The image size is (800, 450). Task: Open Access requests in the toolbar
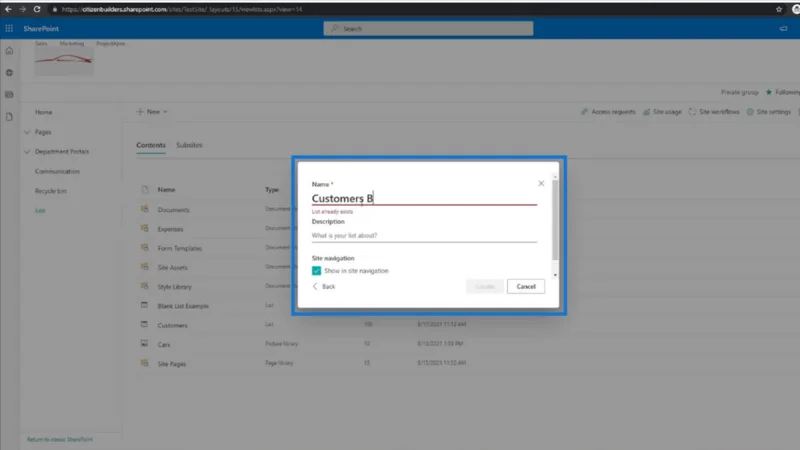pyautogui.click(x=608, y=112)
